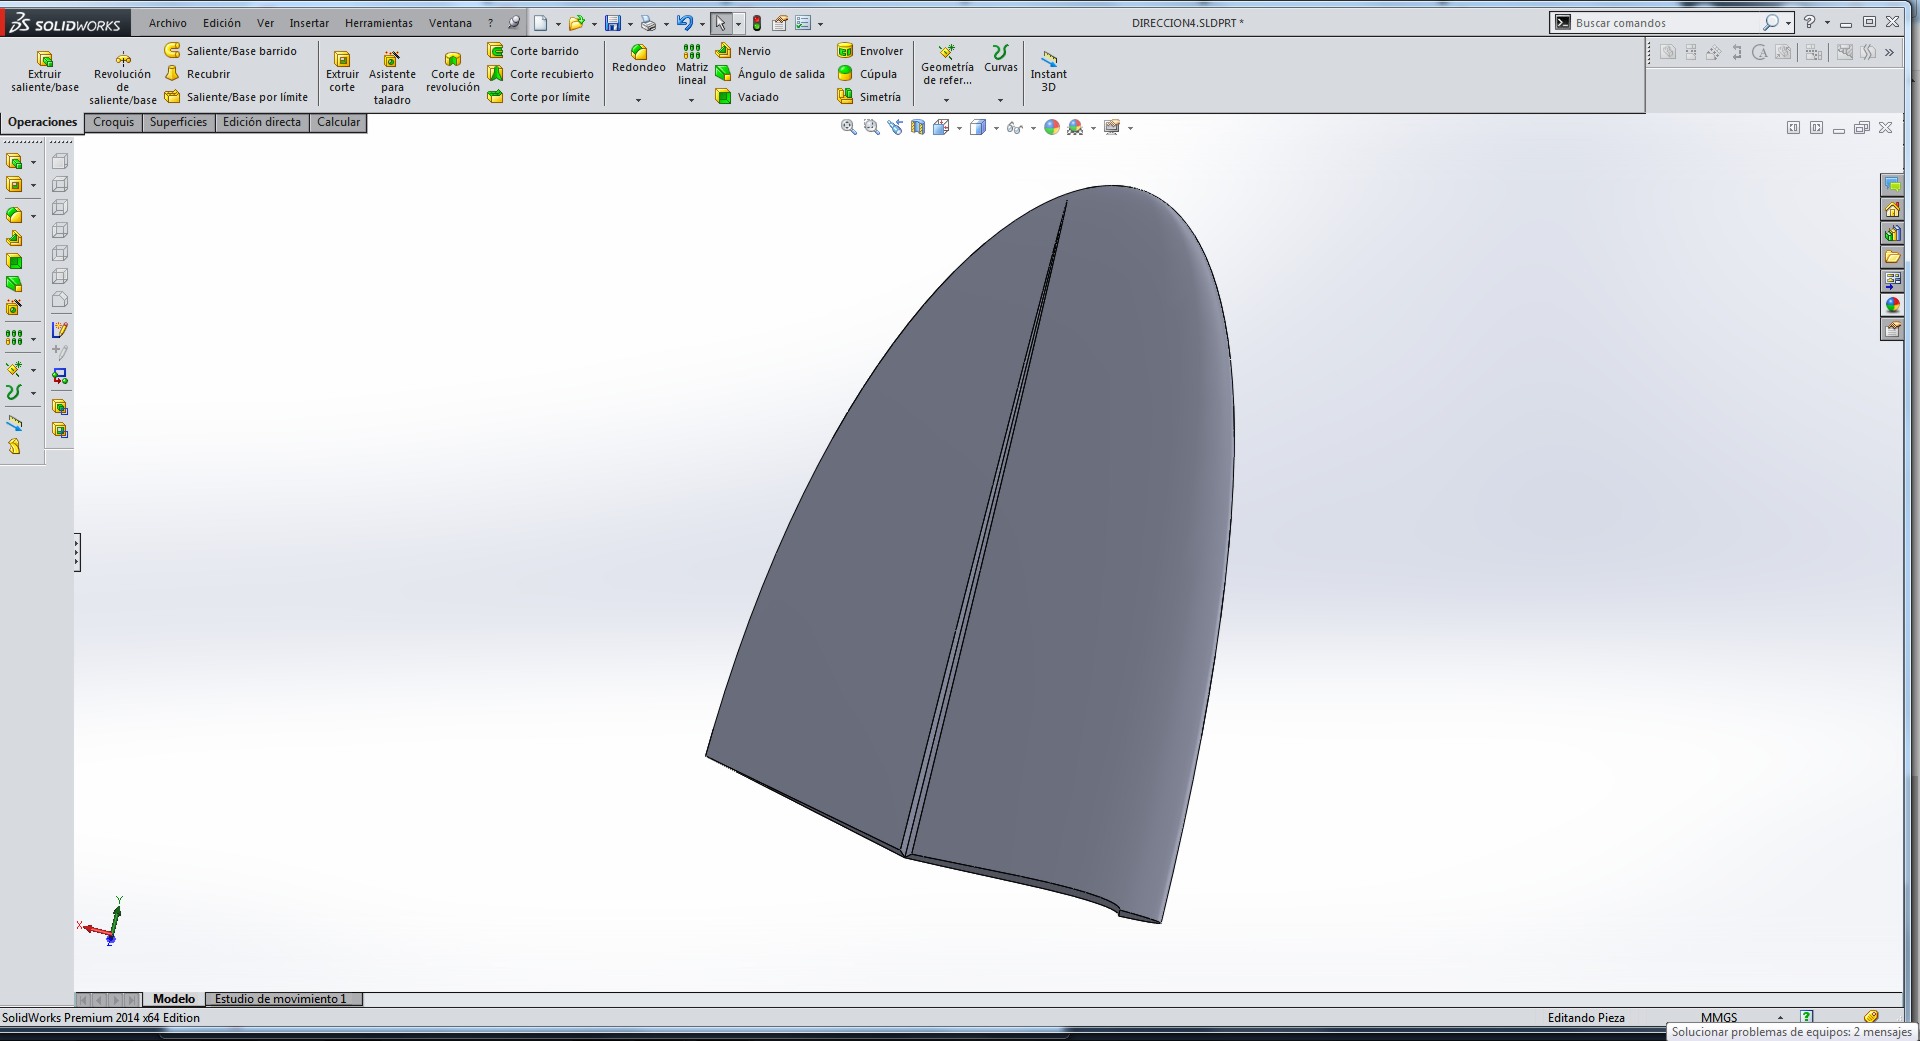Open Estudio de movimiento 1 tab
Viewport: 1920px width, 1041px height.
281,999
